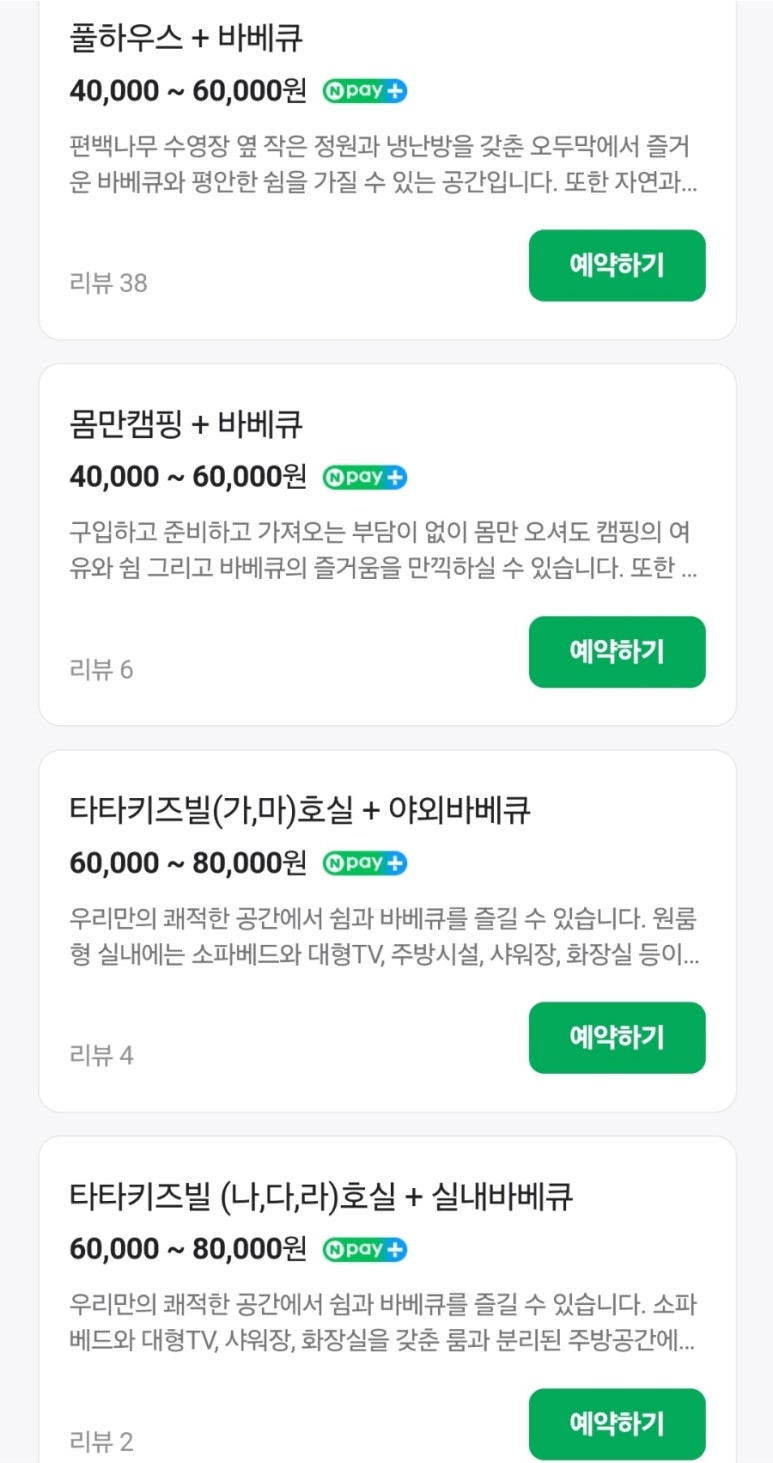Viewport: 773px width, 1463px height.
Task: Tap the Npay+ badge on 타타키즈빌(가,마)호실
Action: [364, 863]
